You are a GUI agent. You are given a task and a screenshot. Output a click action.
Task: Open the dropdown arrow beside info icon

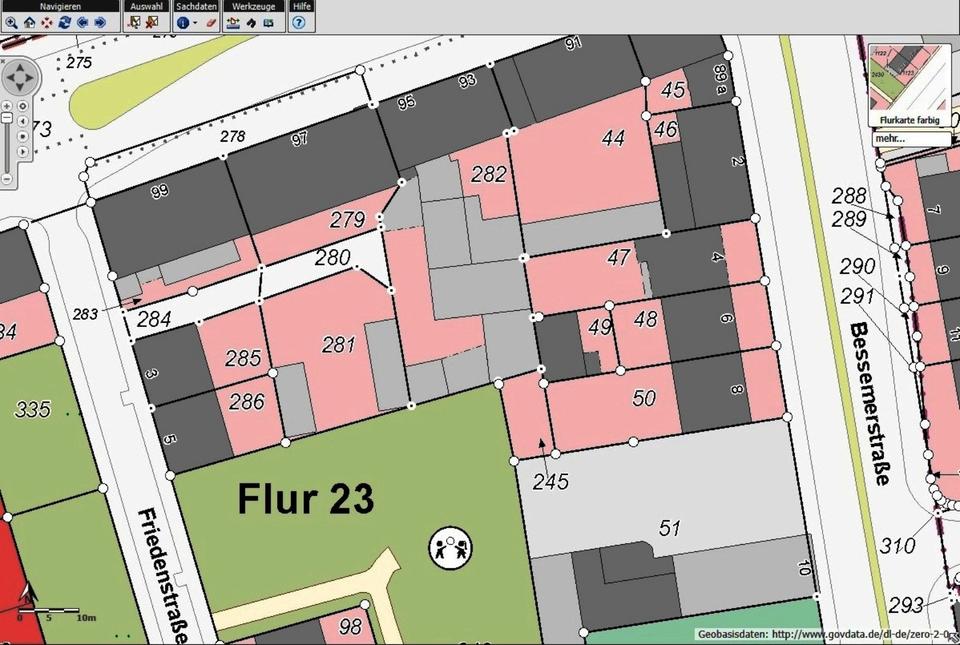[x=195, y=22]
